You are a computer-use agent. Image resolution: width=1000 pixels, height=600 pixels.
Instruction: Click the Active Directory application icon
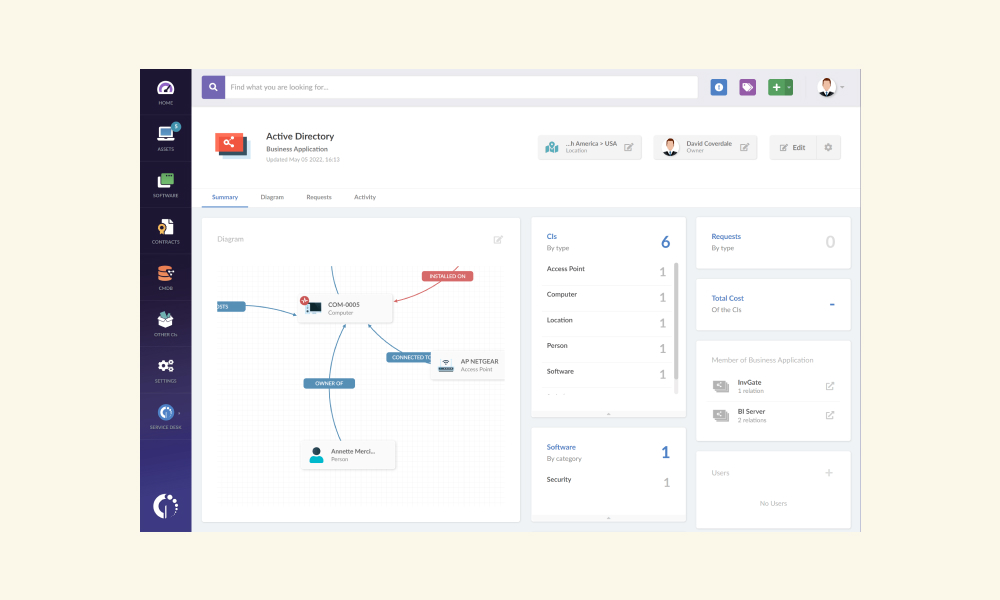click(231, 145)
